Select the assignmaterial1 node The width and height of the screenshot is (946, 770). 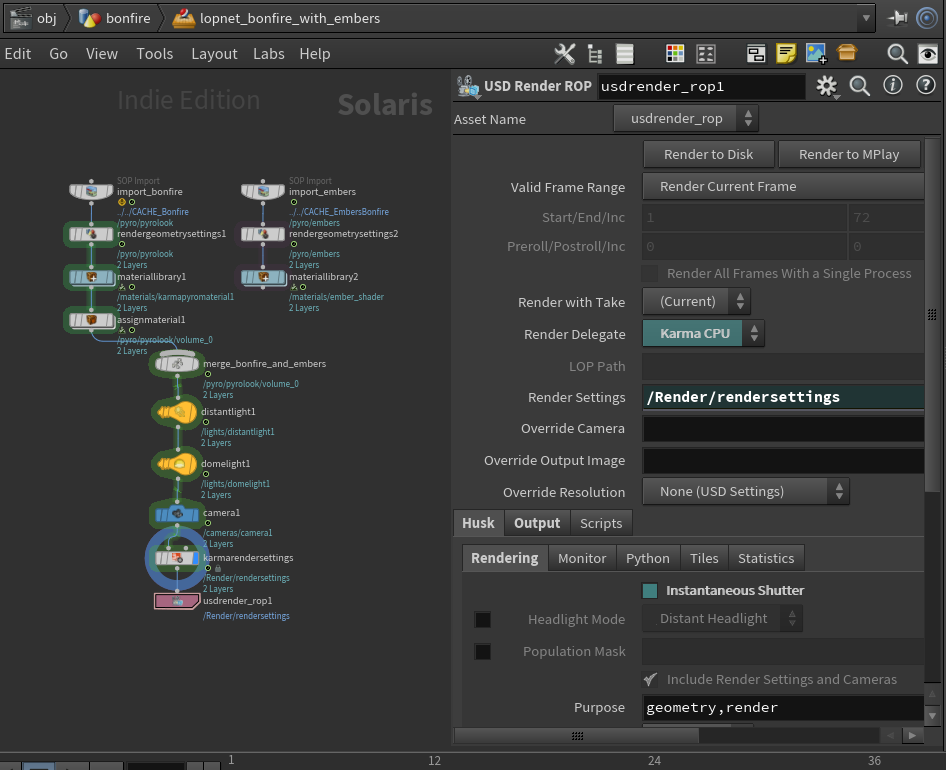click(x=91, y=320)
